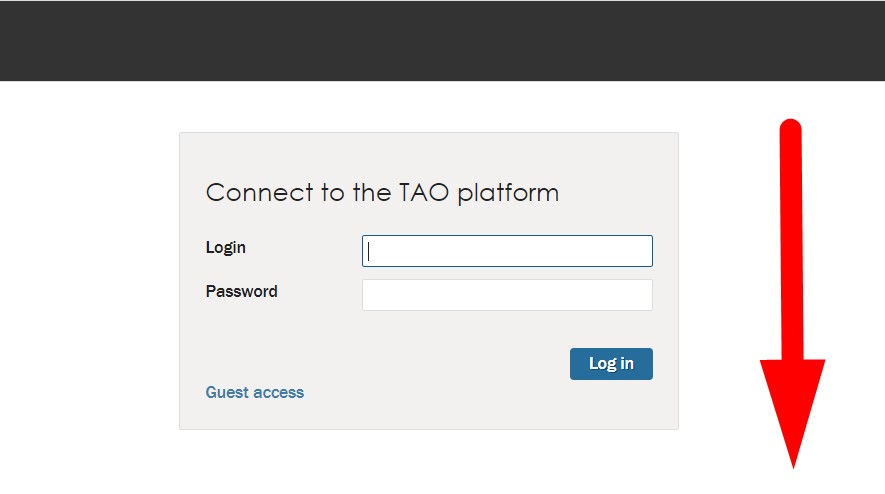This screenshot has height=494, width=885.
Task: Click the white area left of the login panel
Action: coord(90,280)
